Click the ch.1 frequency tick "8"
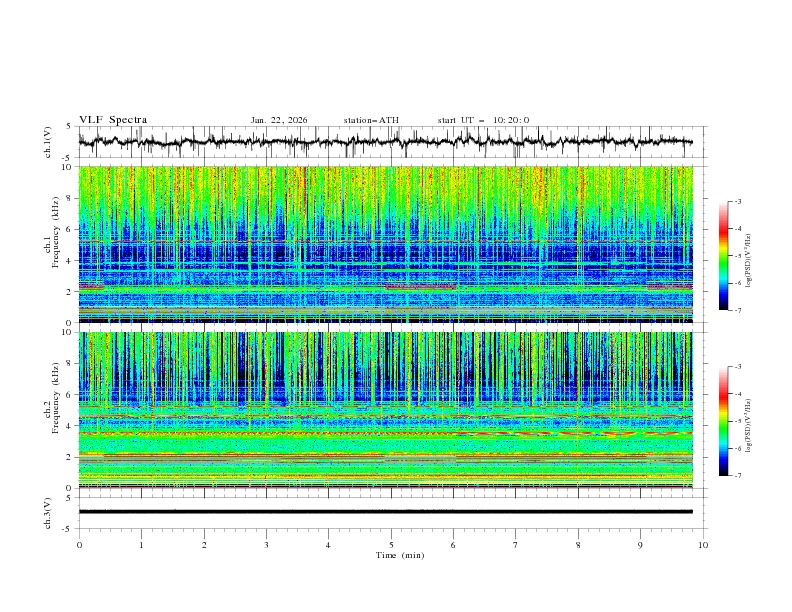The image size is (792, 612). coord(70,198)
